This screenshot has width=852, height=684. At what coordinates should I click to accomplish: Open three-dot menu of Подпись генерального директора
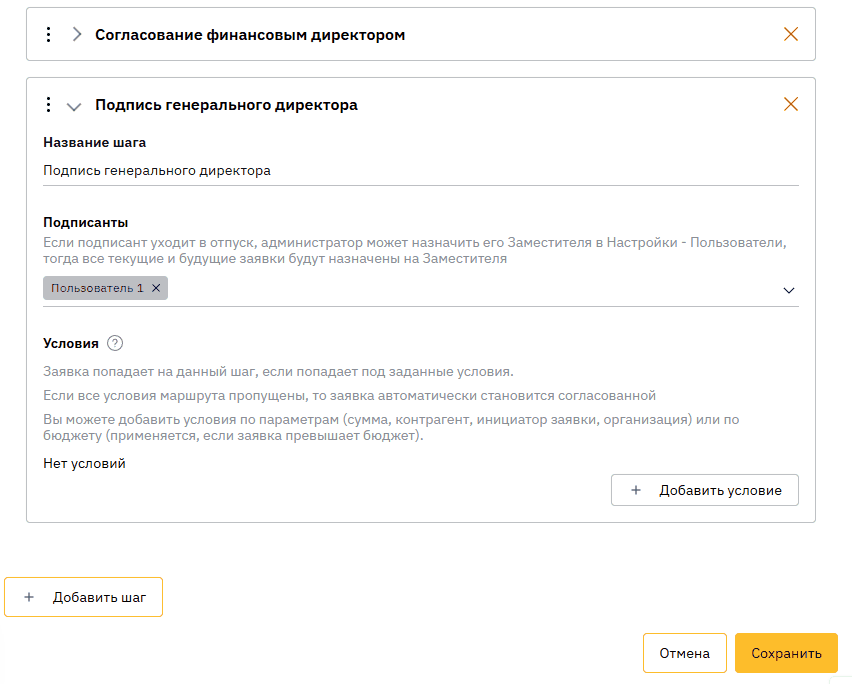point(48,105)
